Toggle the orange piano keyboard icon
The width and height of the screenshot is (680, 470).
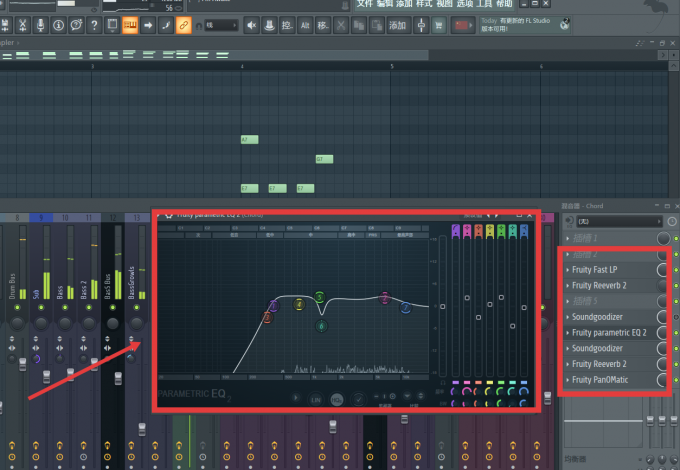pos(130,25)
